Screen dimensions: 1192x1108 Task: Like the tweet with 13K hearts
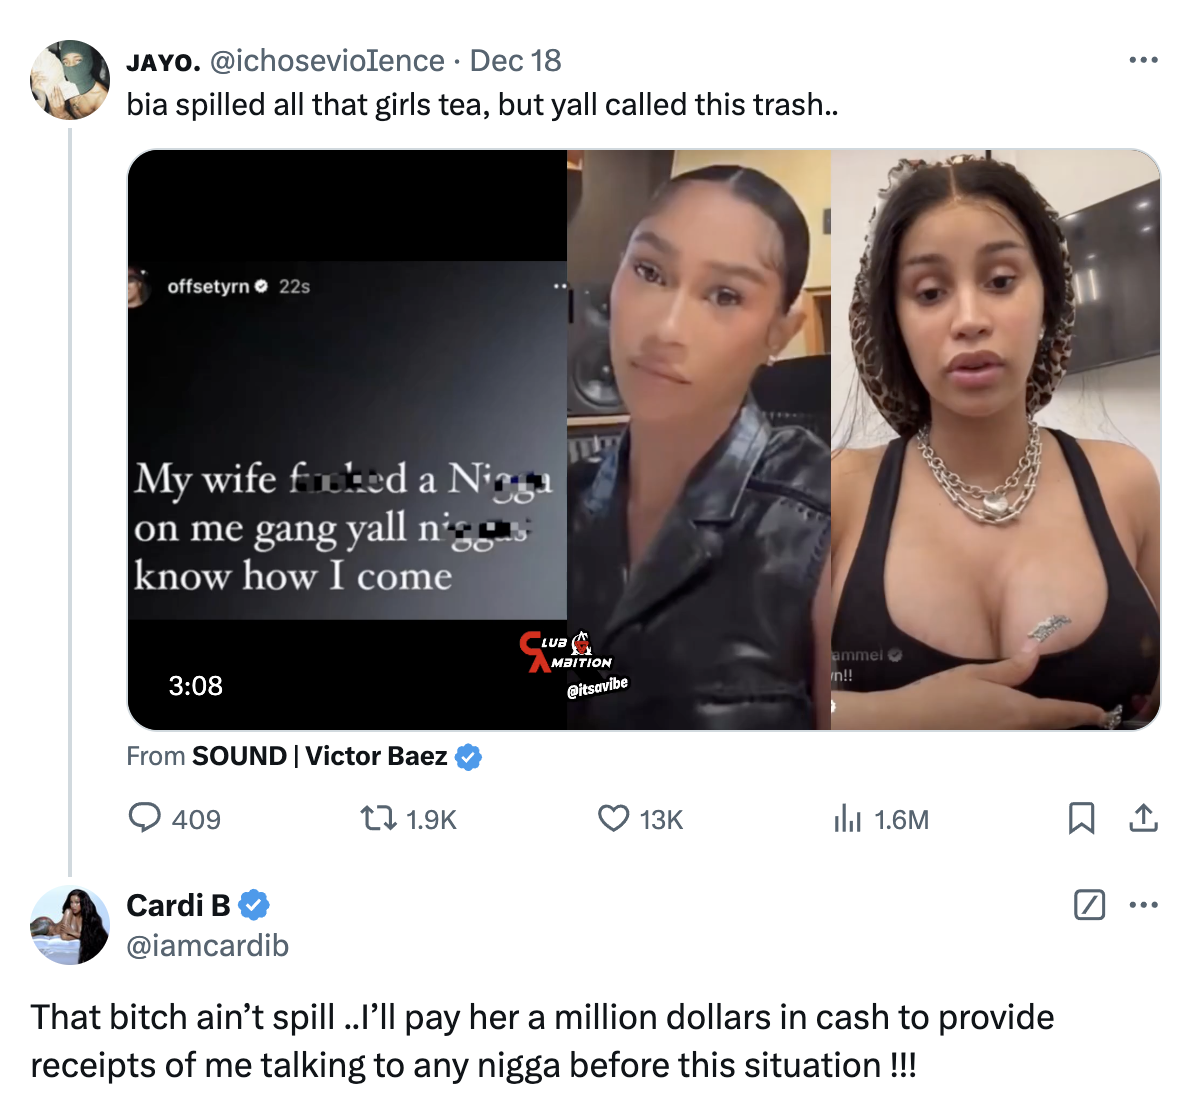(x=613, y=818)
